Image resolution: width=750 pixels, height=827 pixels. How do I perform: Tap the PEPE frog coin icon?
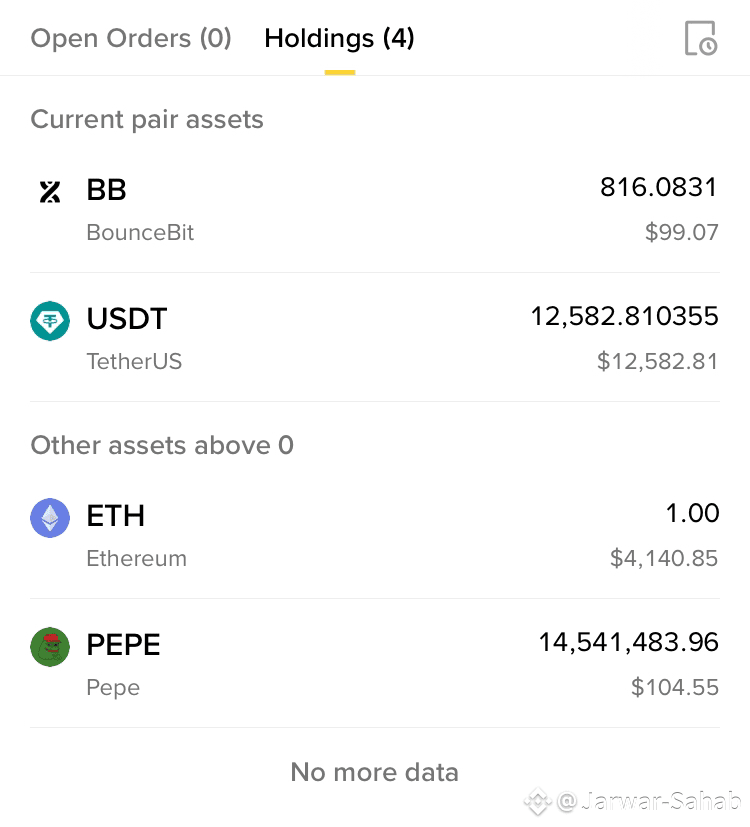point(50,647)
